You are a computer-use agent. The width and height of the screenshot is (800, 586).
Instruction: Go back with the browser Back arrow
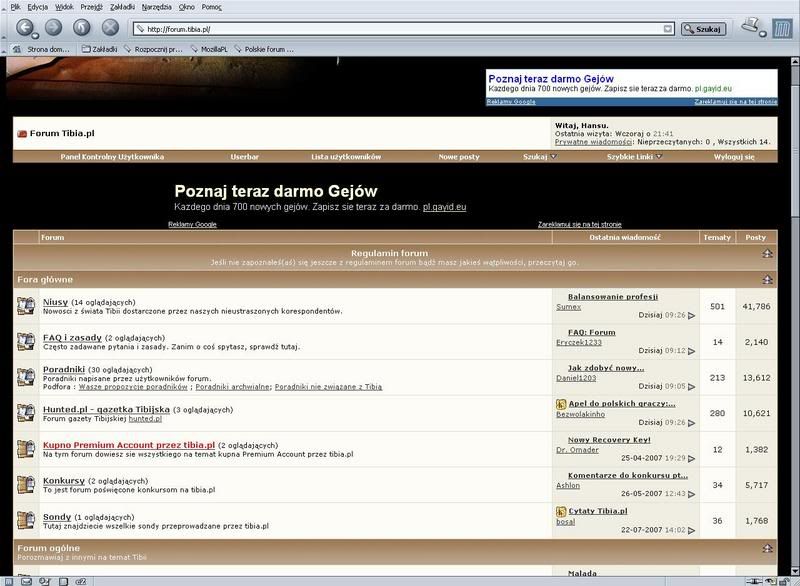[x=24, y=27]
